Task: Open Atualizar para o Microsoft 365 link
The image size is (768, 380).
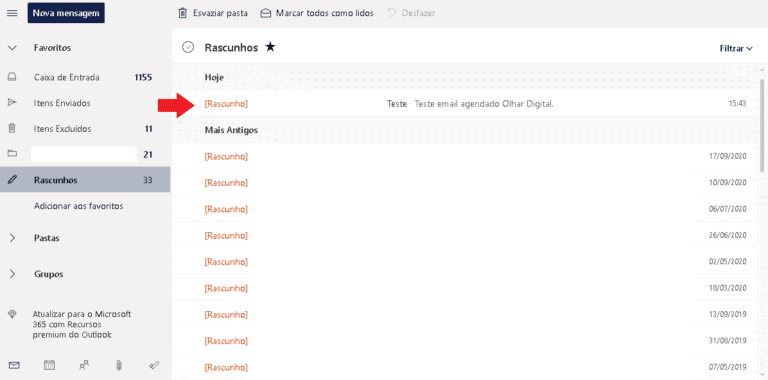Action: [82, 325]
